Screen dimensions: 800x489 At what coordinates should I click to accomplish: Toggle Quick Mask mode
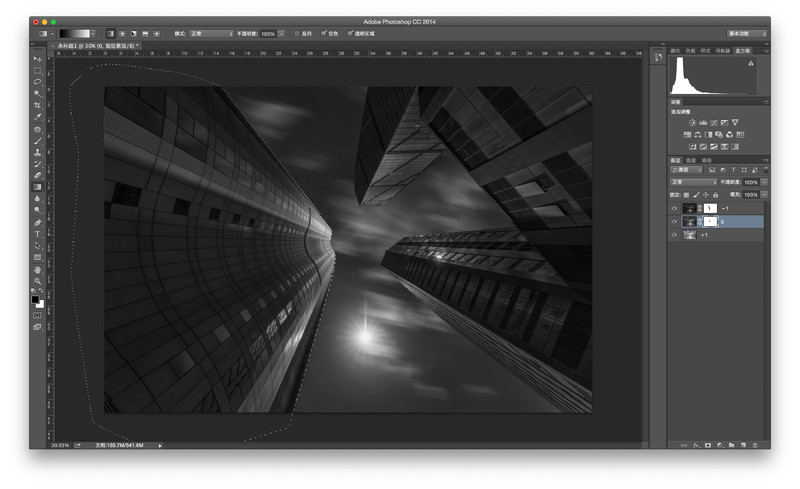37,315
